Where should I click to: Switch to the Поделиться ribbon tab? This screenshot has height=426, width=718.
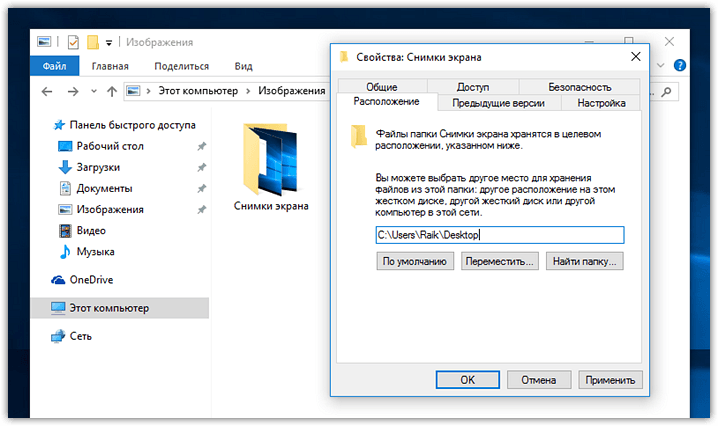[x=181, y=66]
